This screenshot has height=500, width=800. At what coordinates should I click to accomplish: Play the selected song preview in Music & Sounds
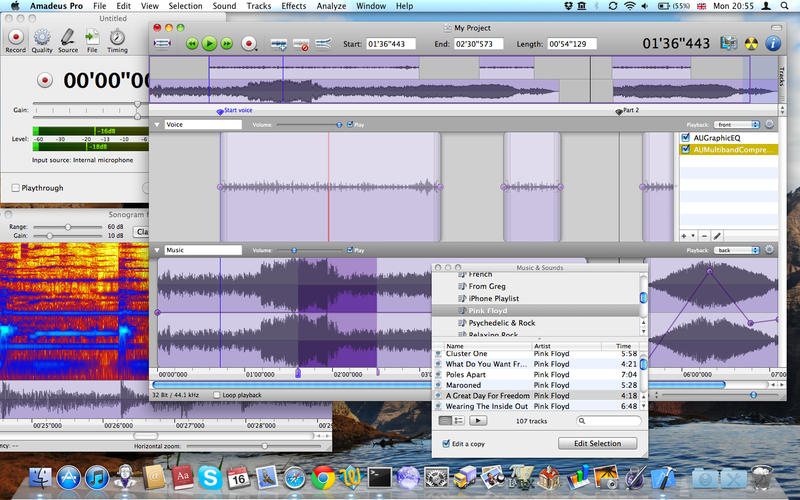[x=478, y=421]
